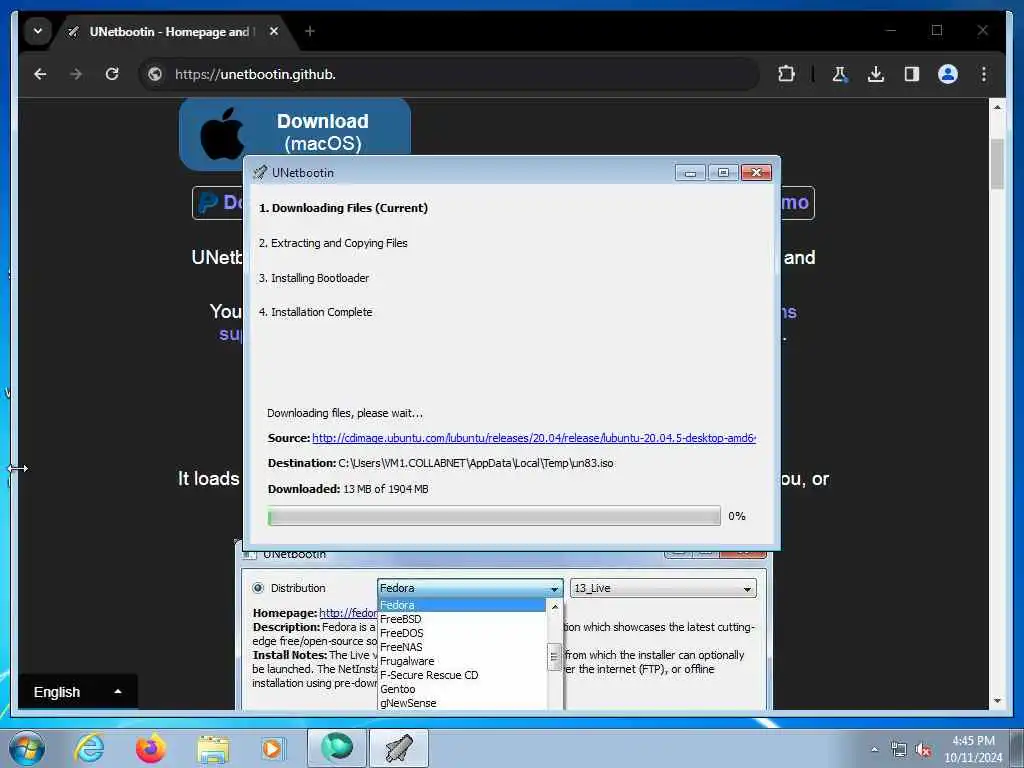Choose Gentoo in distribution list
1024x768 pixels.
point(462,689)
